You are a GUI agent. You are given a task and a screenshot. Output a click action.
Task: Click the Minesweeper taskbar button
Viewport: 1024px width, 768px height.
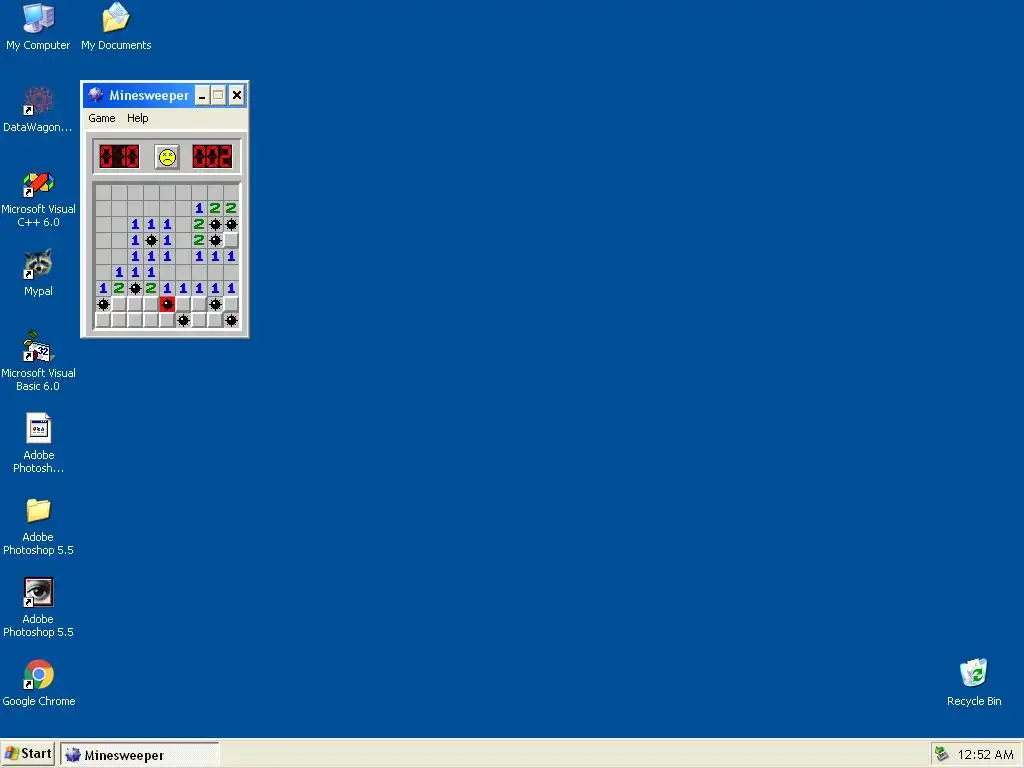pos(140,755)
